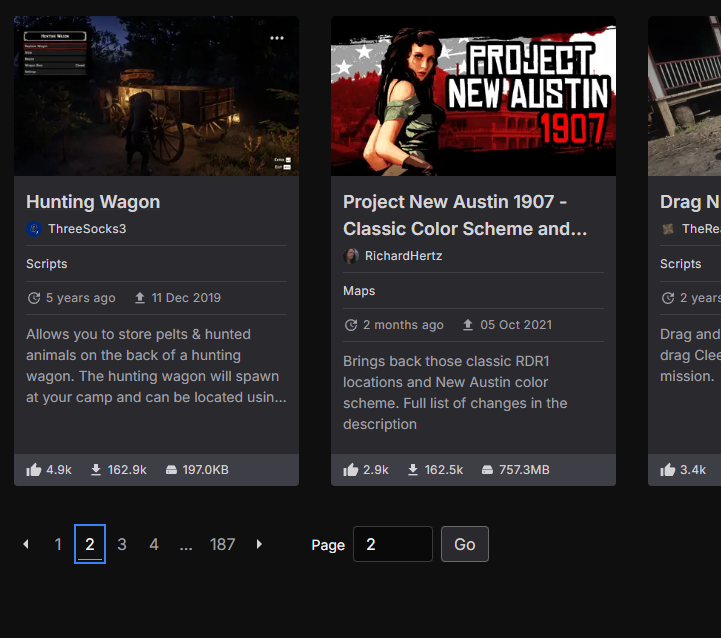Go to page 1
The height and width of the screenshot is (638, 721).
click(x=58, y=545)
